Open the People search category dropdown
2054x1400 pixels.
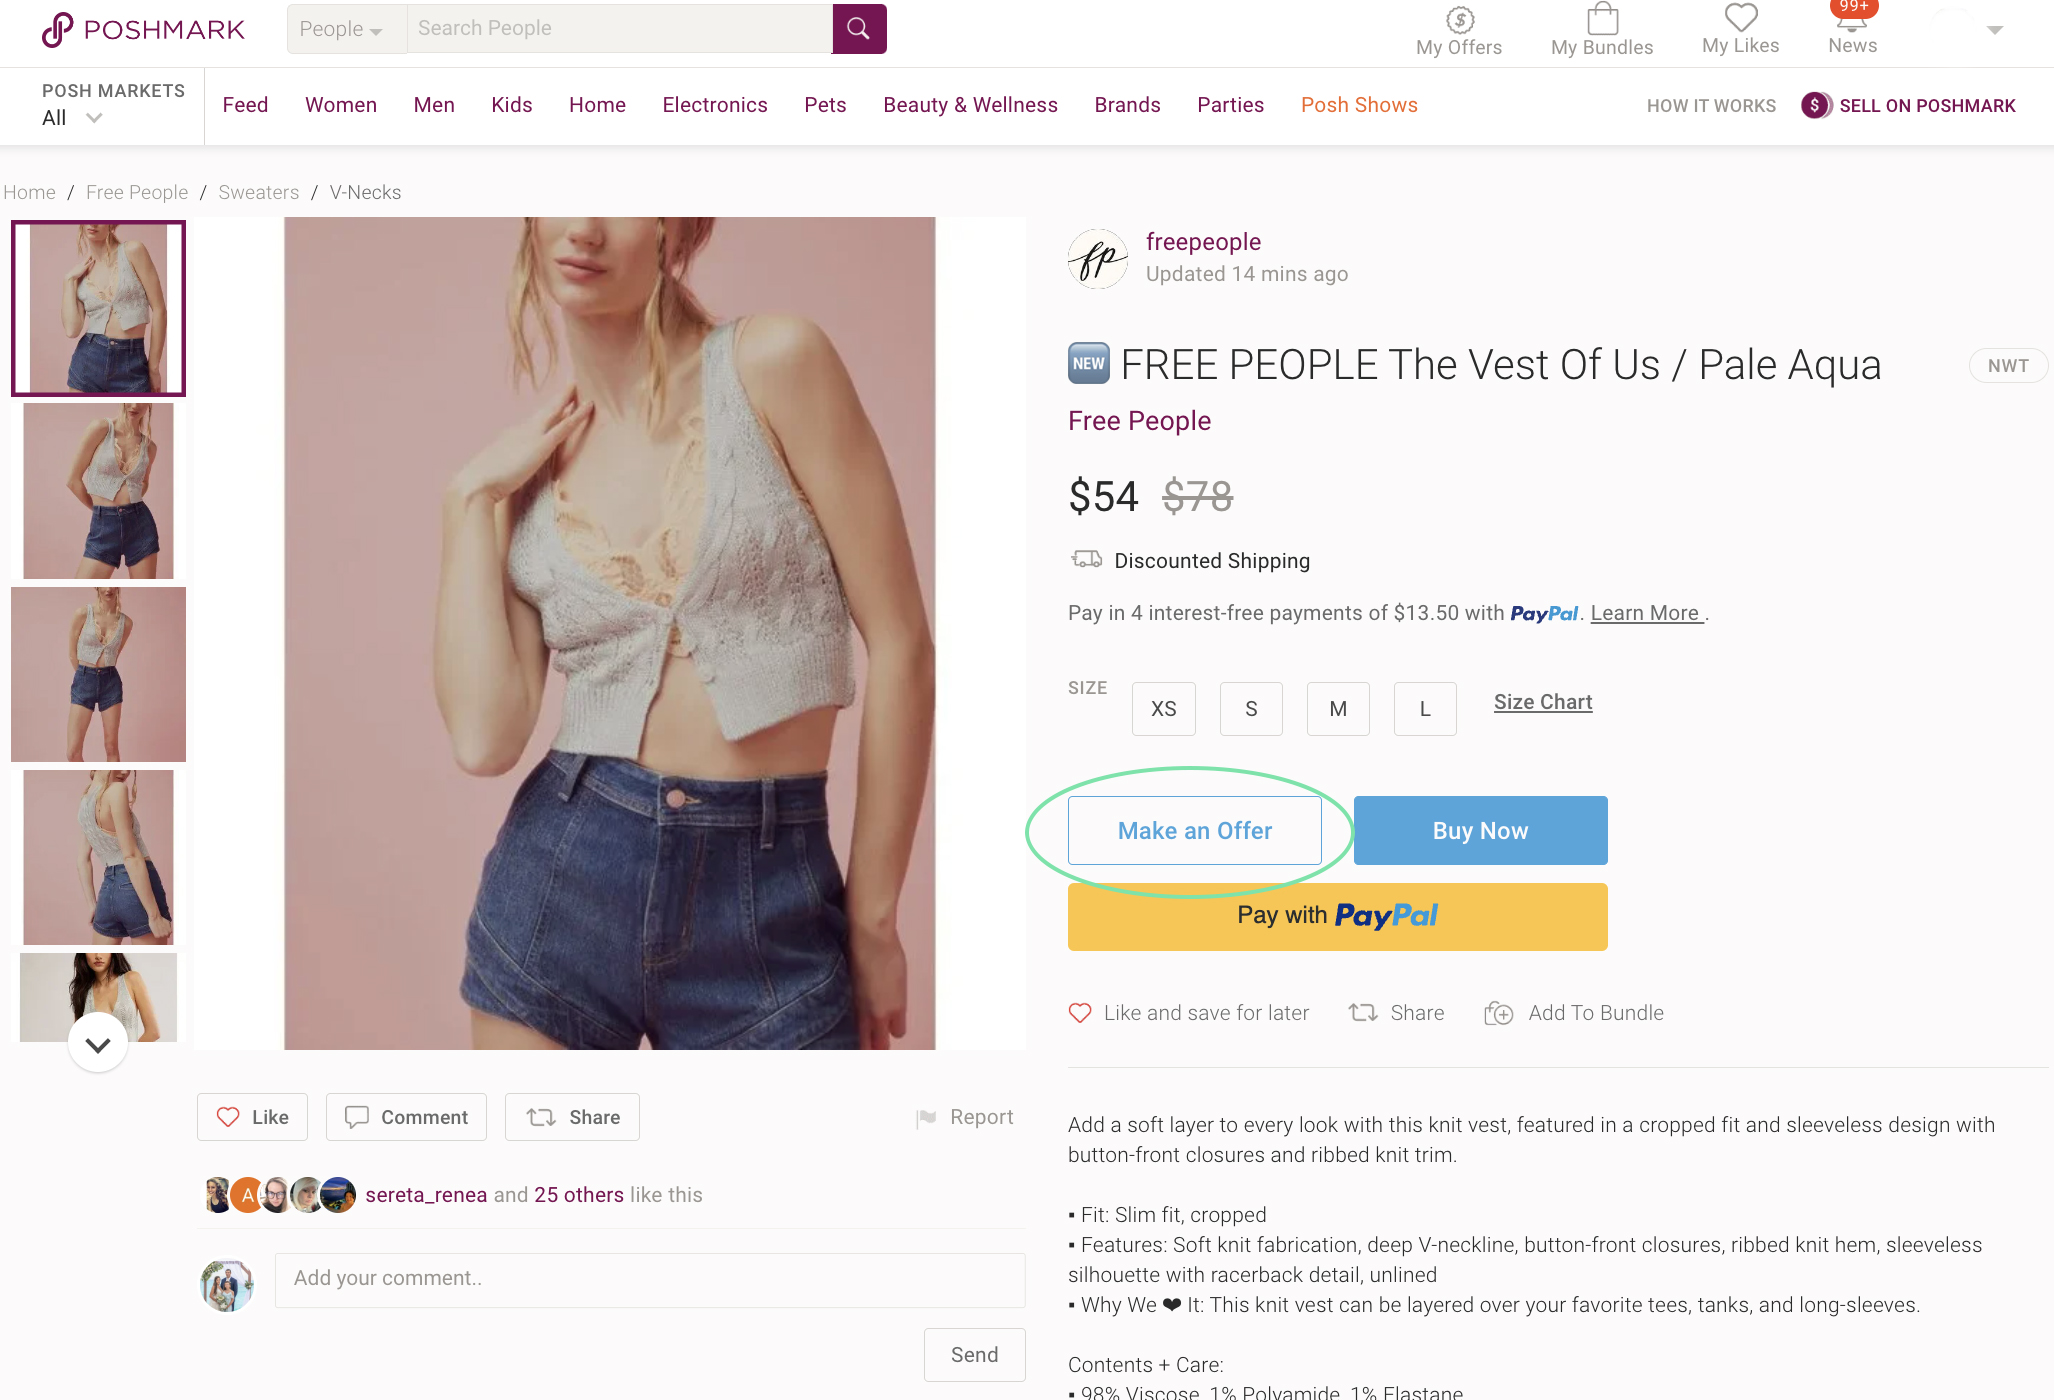click(343, 30)
